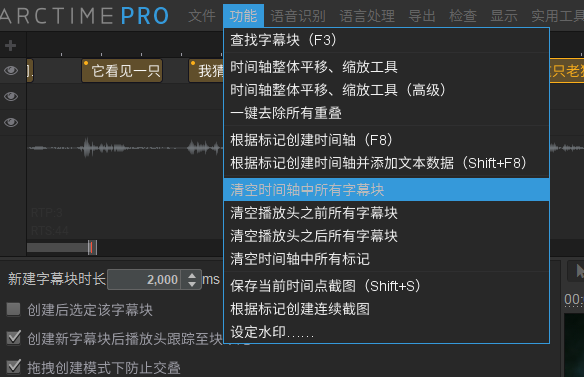Open the 显示 menu
This screenshot has width=584, height=377.
(x=504, y=16)
